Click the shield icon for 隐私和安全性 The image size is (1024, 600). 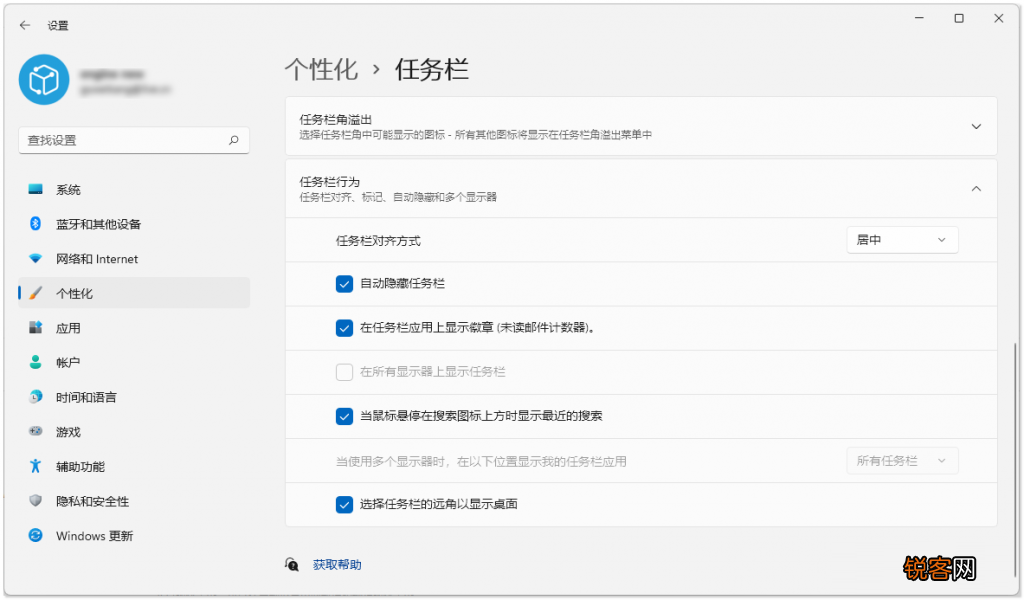pos(35,501)
